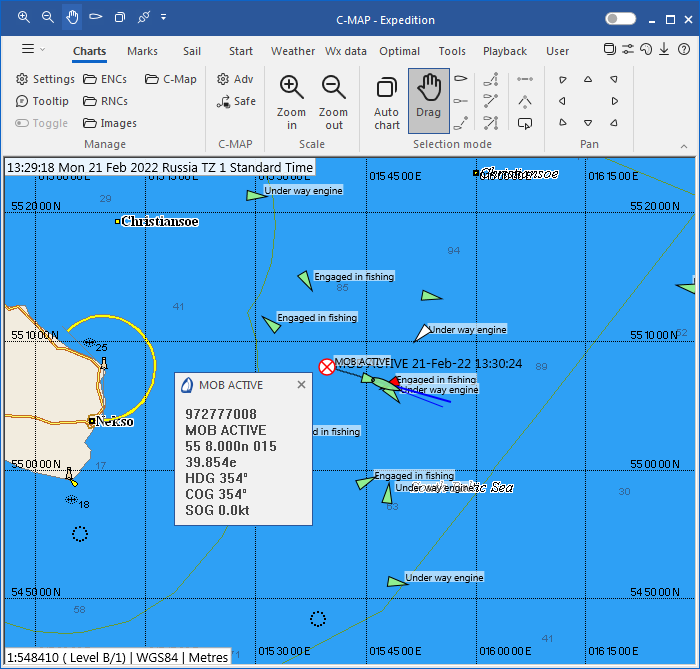Click the title bar zoom out magnifier

[x=48, y=17]
